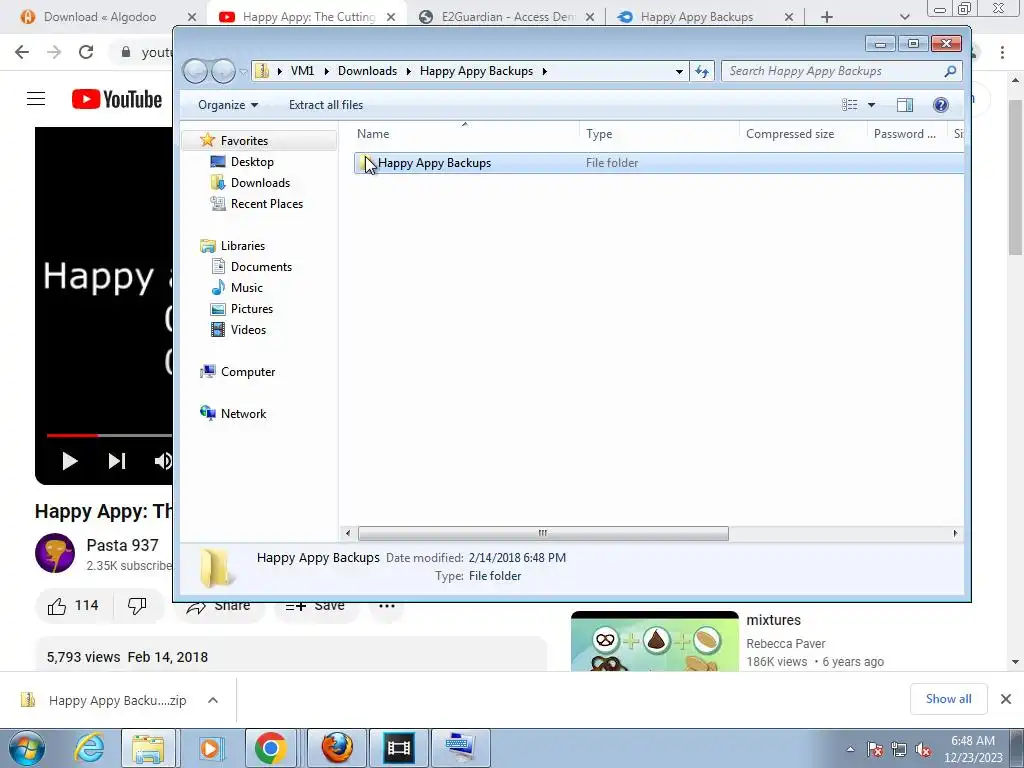Click the horizontal scrollbar thumb in file list
This screenshot has height=768, width=1024.
coord(543,533)
